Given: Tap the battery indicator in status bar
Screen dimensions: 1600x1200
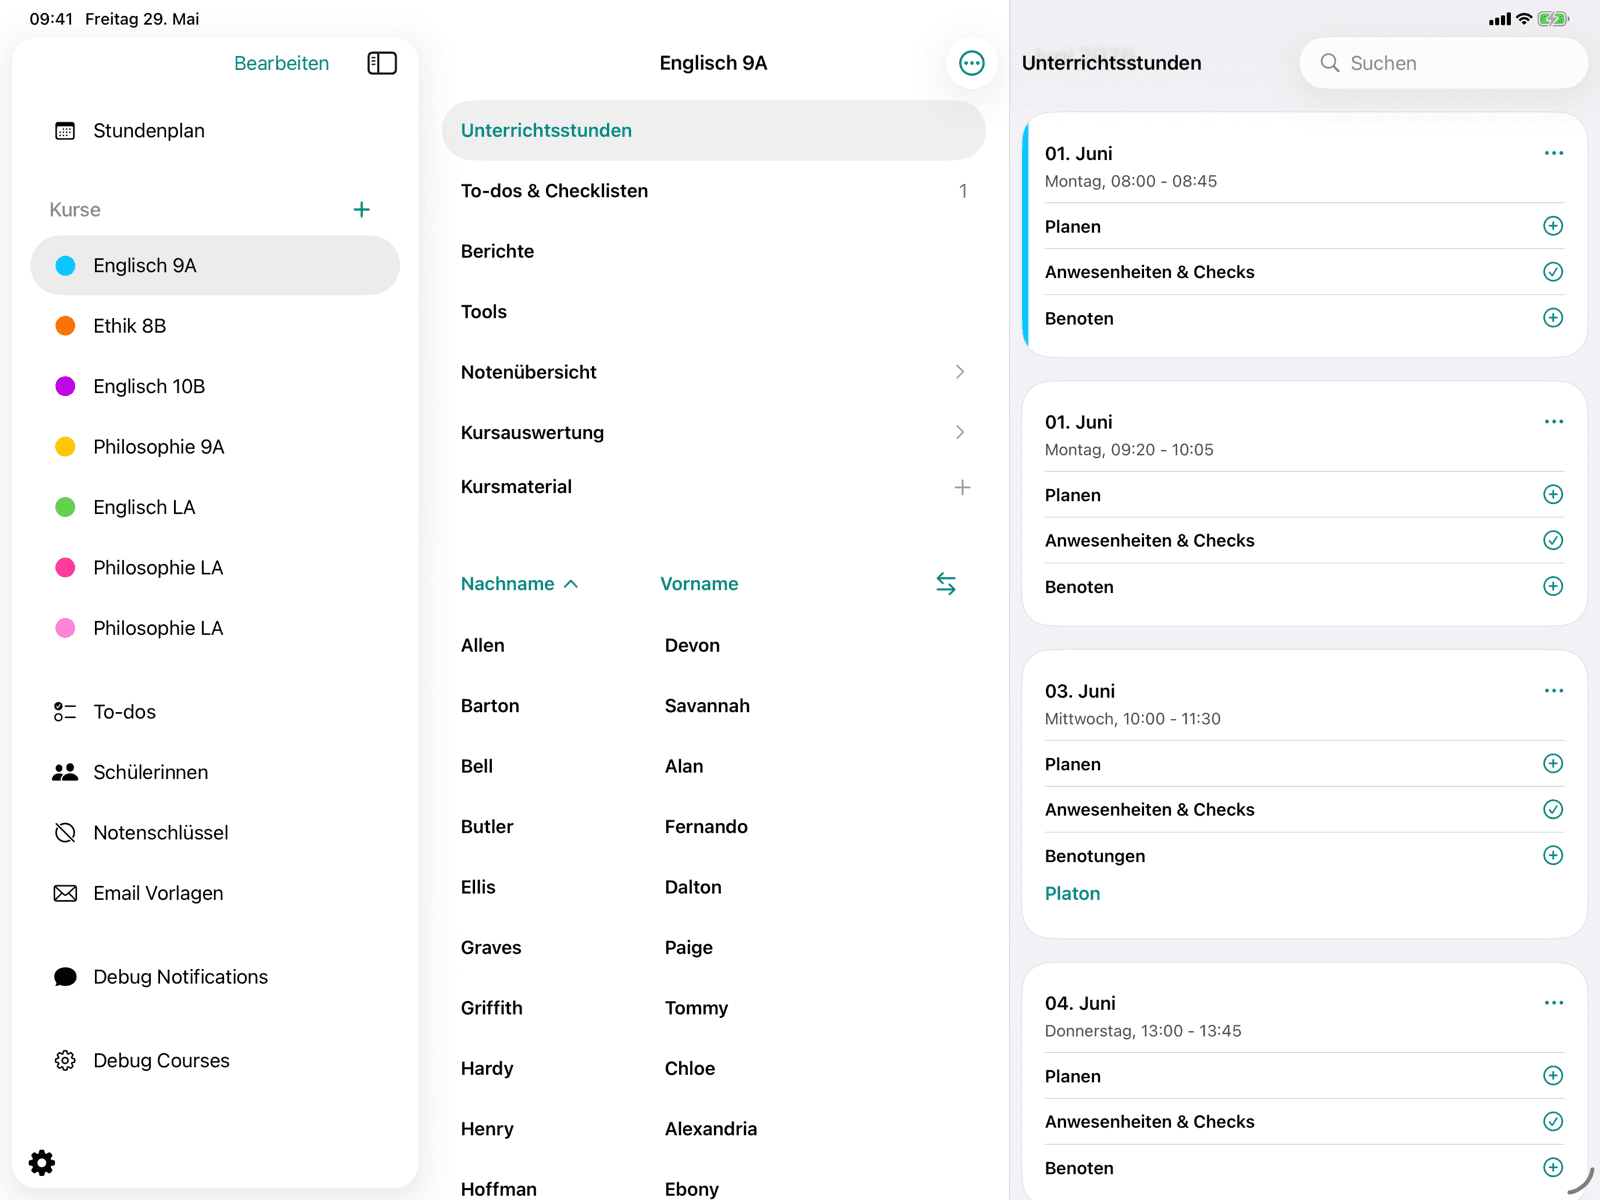Looking at the screenshot, I should (x=1553, y=19).
